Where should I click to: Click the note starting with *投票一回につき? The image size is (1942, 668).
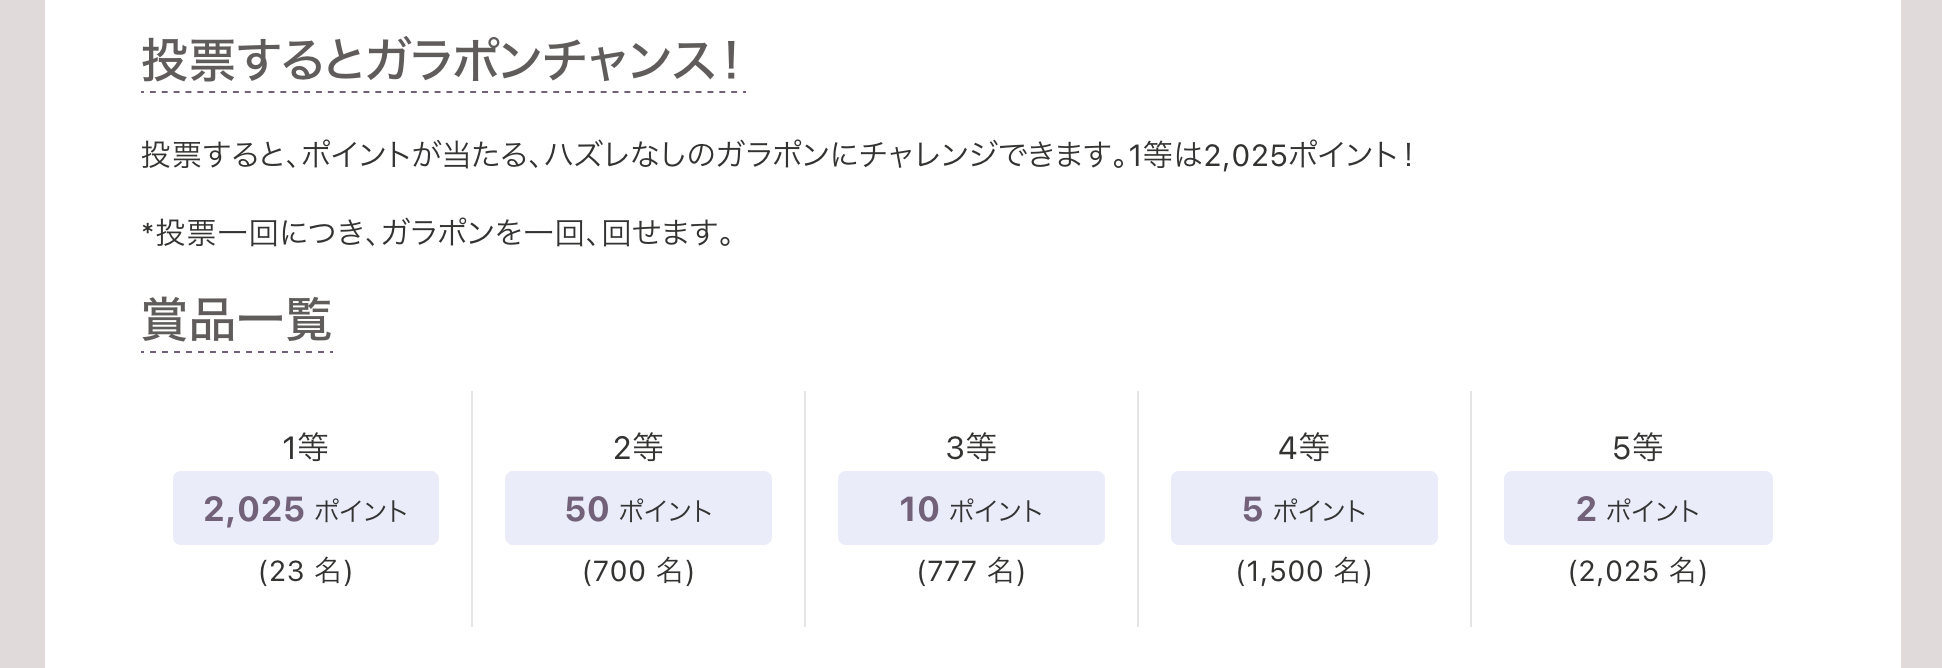tap(439, 233)
